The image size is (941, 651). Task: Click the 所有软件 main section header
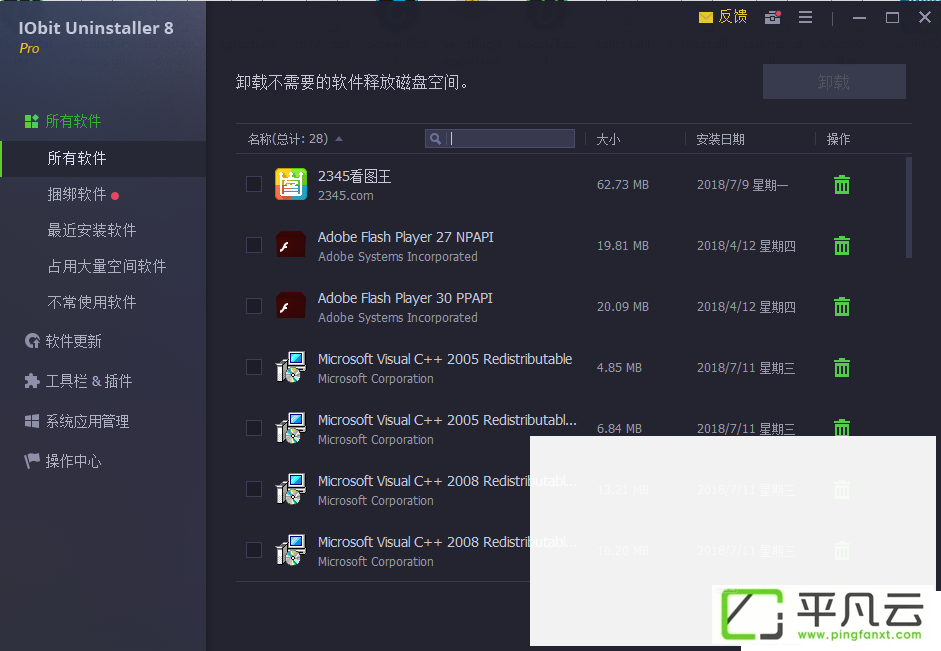click(73, 121)
